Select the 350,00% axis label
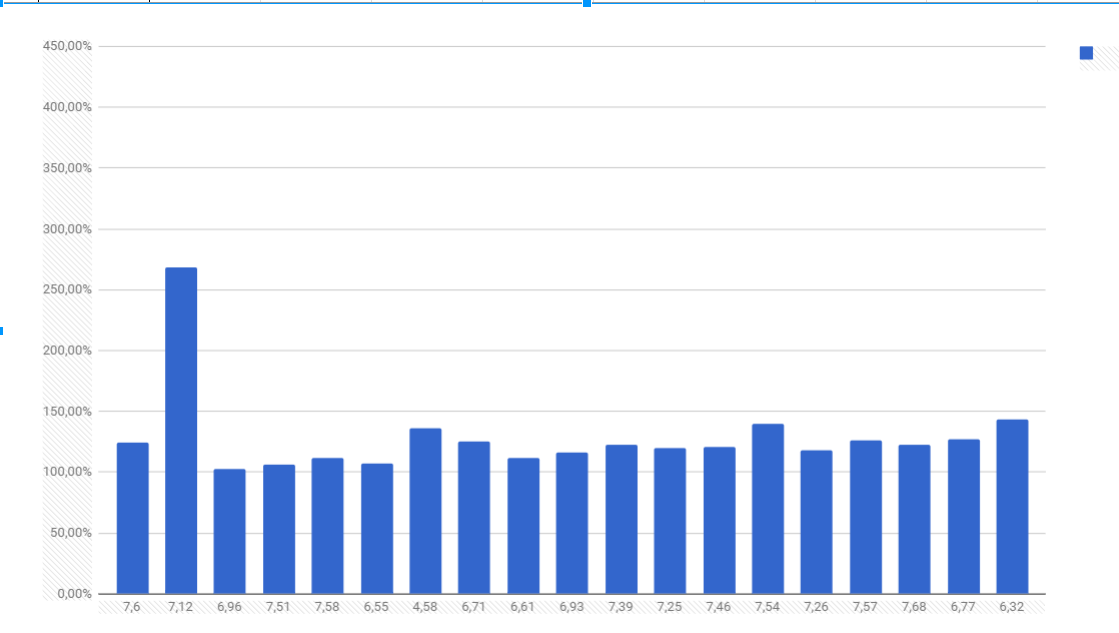Image resolution: width=1119 pixels, height=633 pixels. 67,168
